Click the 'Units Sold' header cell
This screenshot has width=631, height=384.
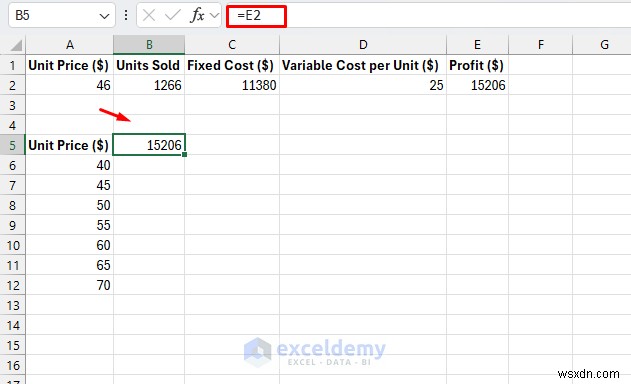(x=149, y=65)
